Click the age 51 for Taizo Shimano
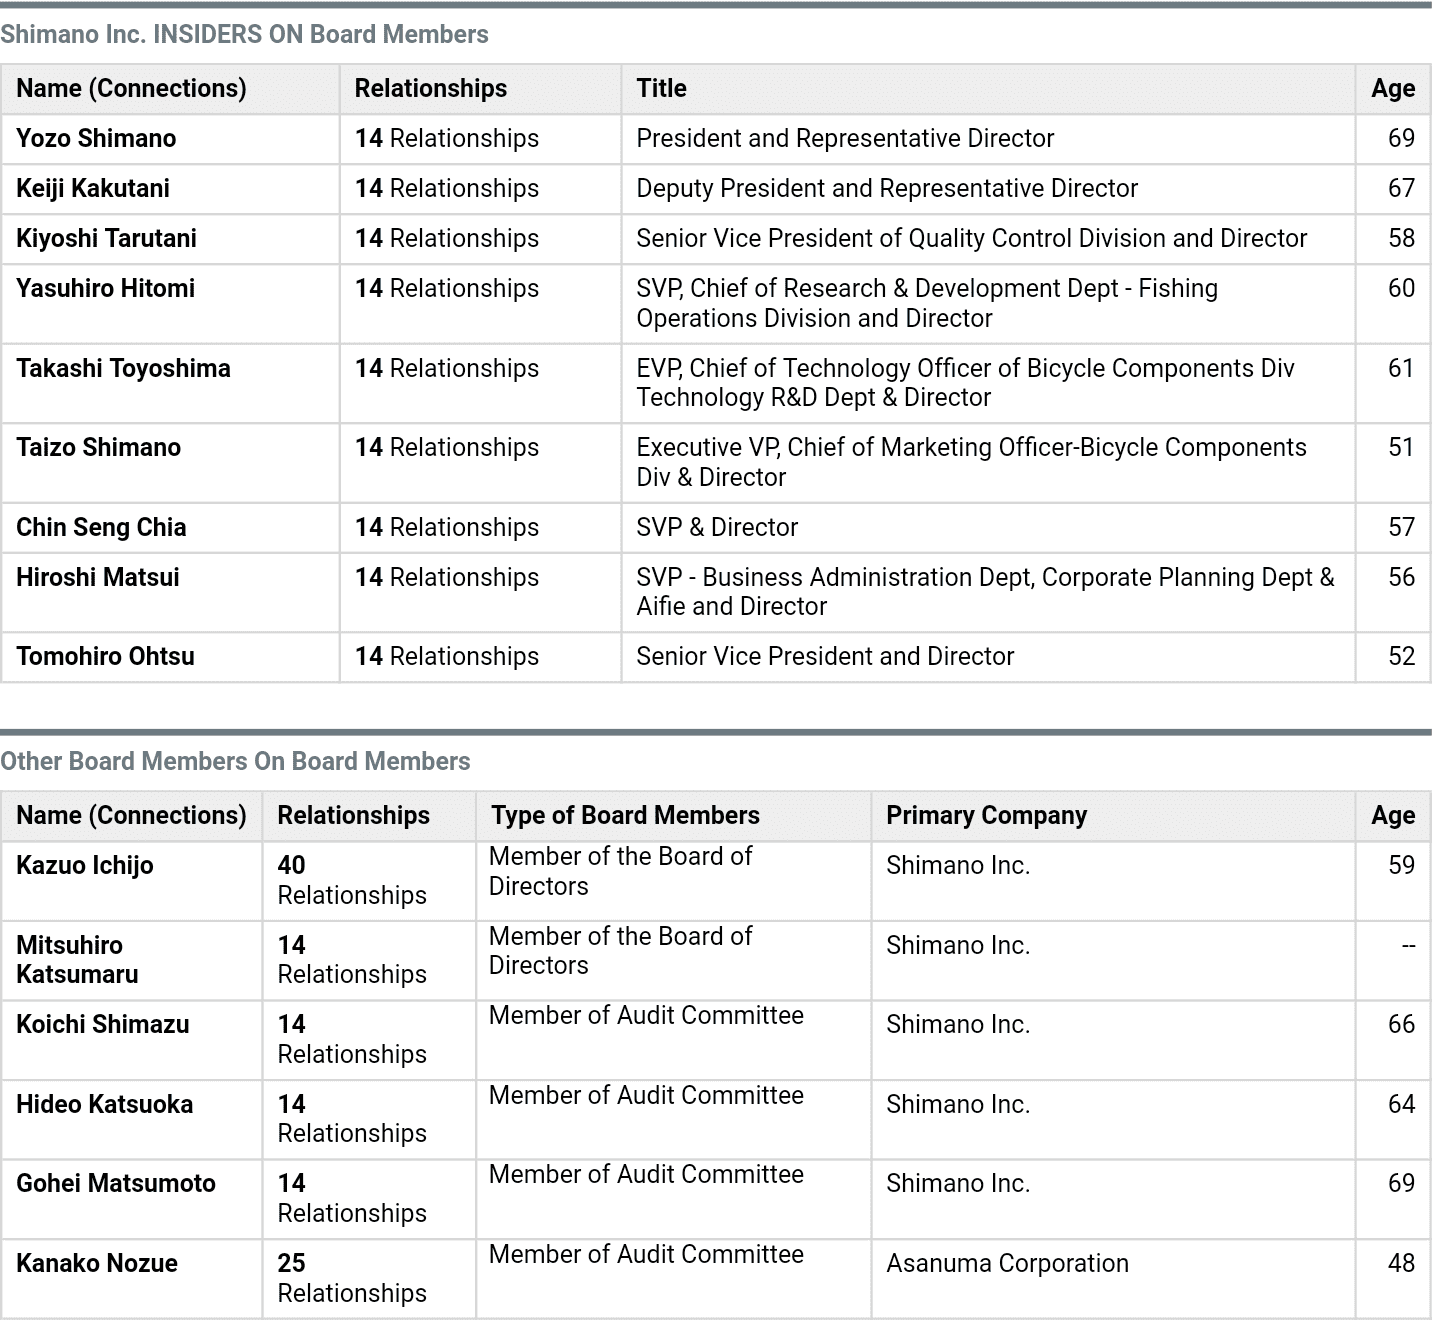 click(x=1401, y=448)
